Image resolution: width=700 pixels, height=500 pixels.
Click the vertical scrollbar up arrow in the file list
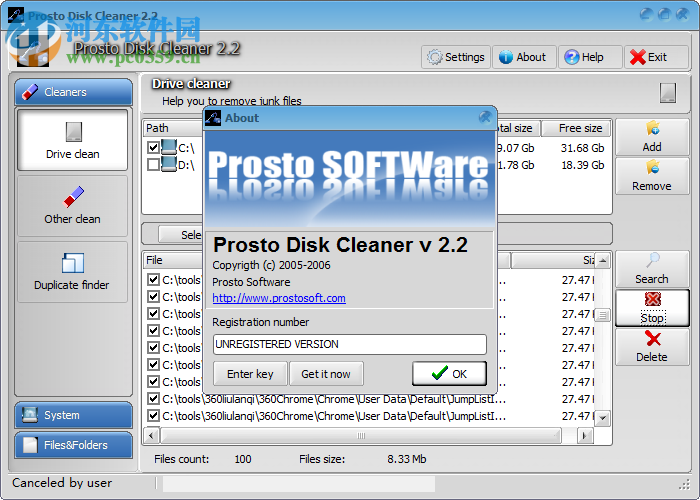pos(603,260)
